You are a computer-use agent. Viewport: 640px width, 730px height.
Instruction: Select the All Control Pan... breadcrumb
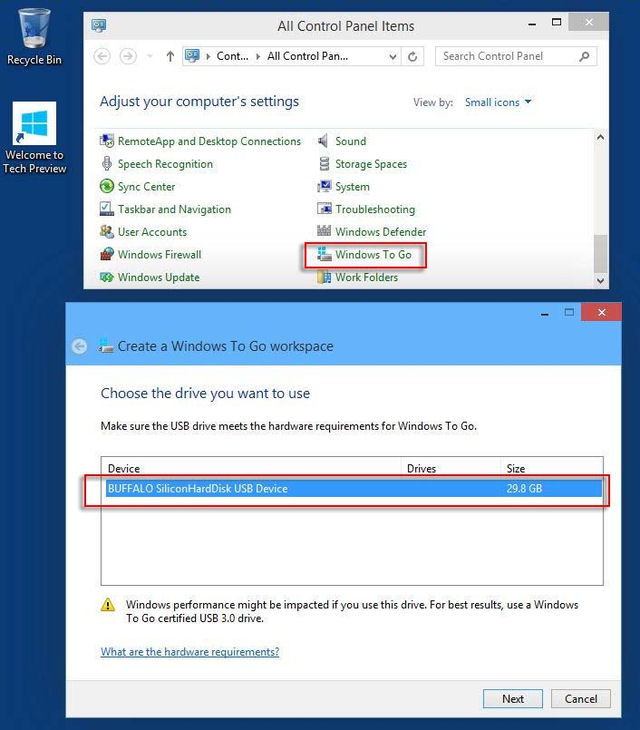click(x=308, y=56)
